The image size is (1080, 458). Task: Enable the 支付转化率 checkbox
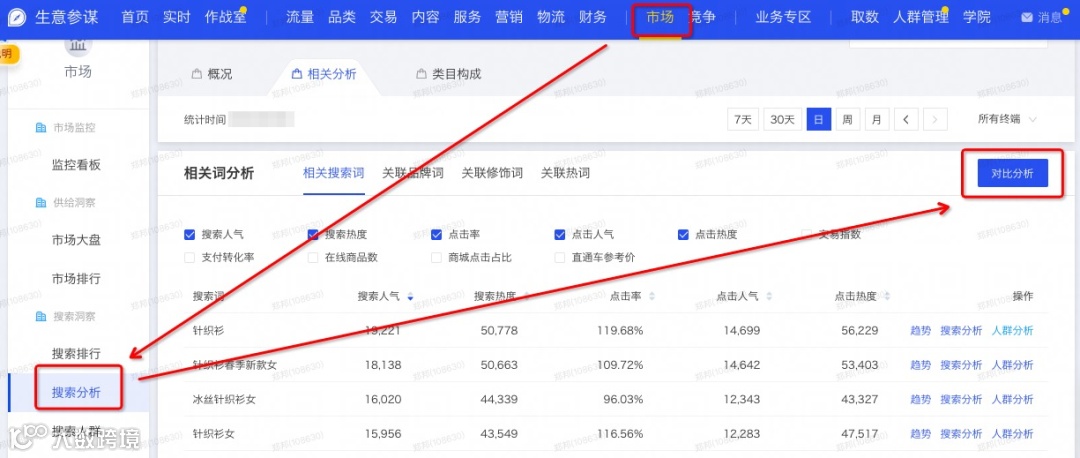pyautogui.click(x=190, y=258)
